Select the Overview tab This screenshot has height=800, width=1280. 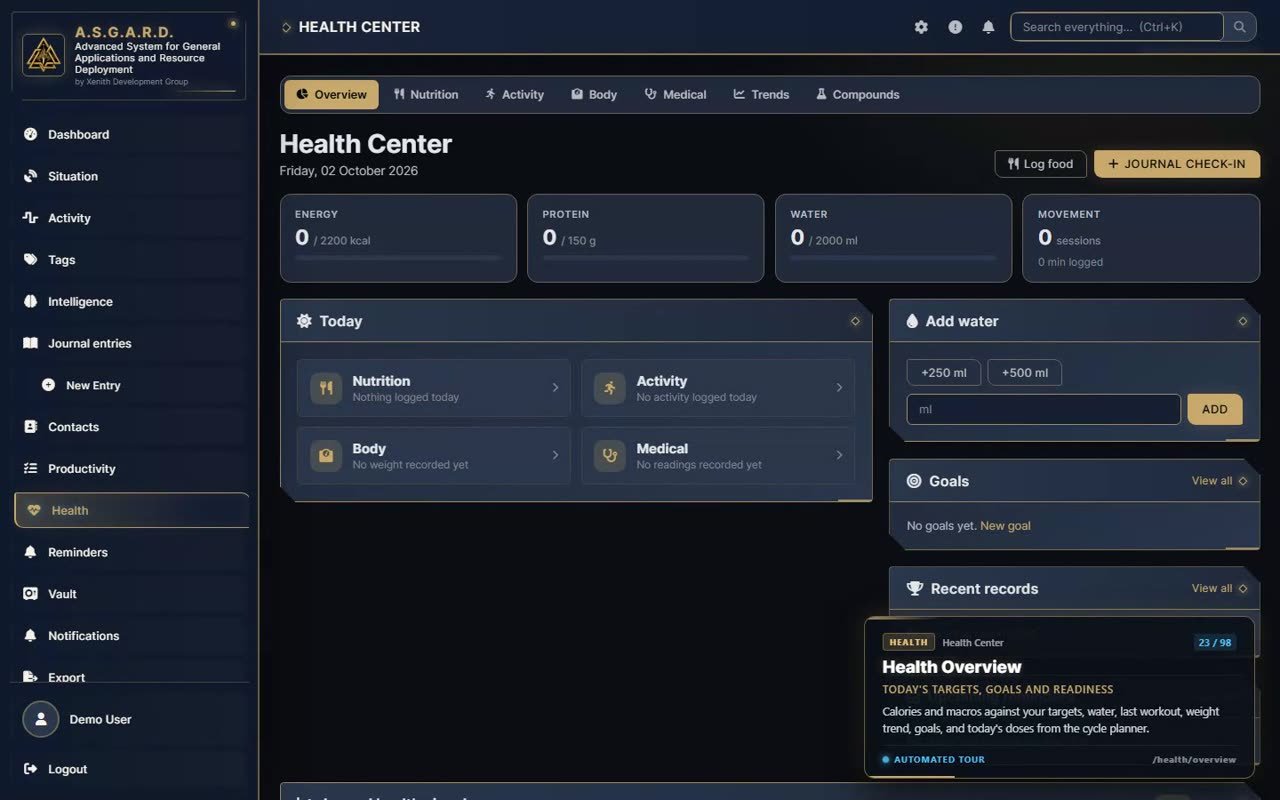(331, 95)
